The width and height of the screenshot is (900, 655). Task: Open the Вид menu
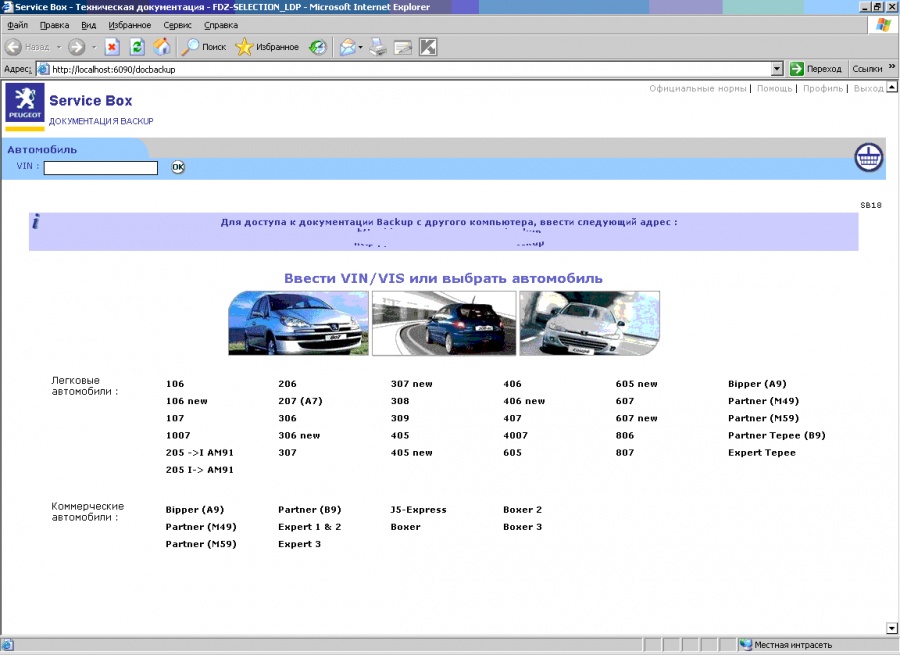[x=88, y=25]
